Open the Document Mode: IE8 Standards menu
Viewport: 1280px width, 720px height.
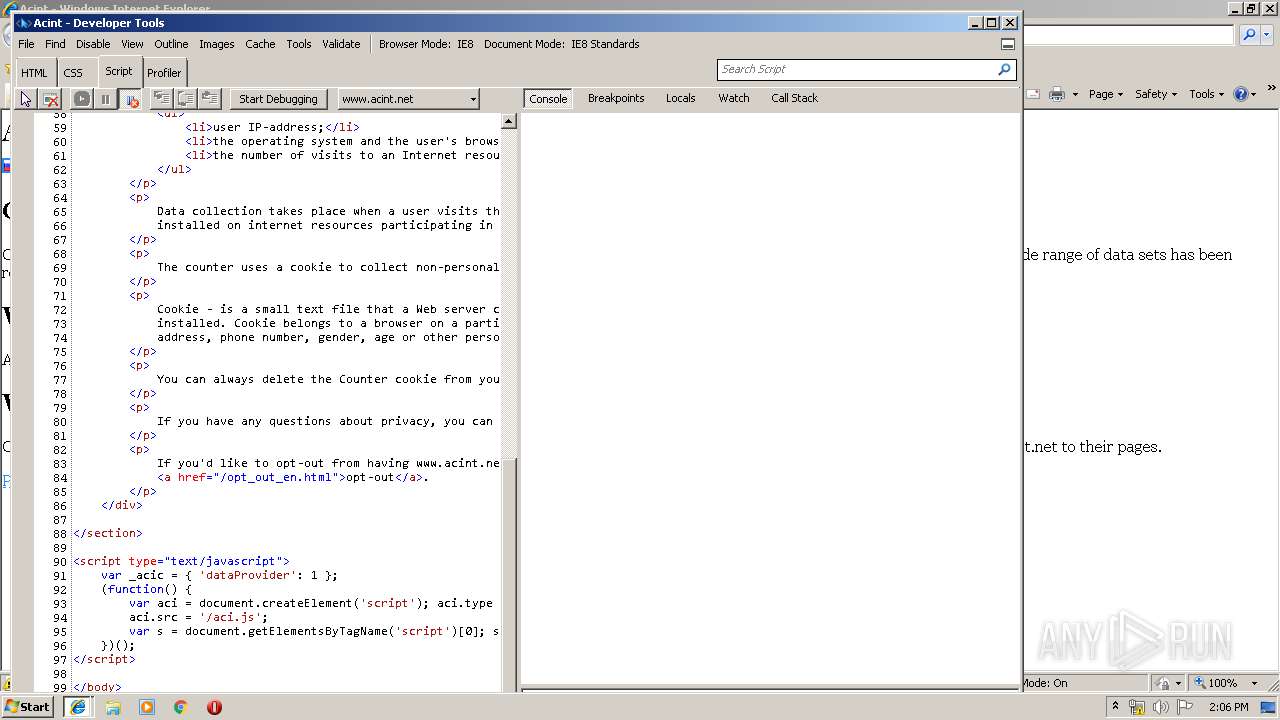[561, 44]
